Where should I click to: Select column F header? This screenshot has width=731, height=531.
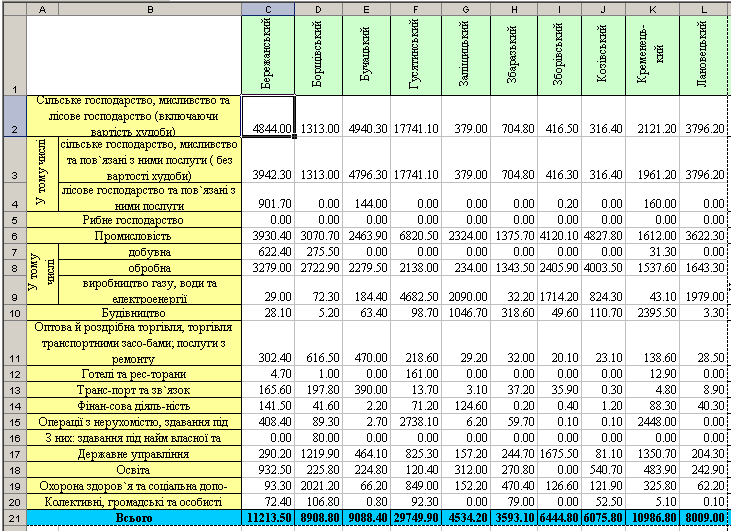click(x=416, y=9)
